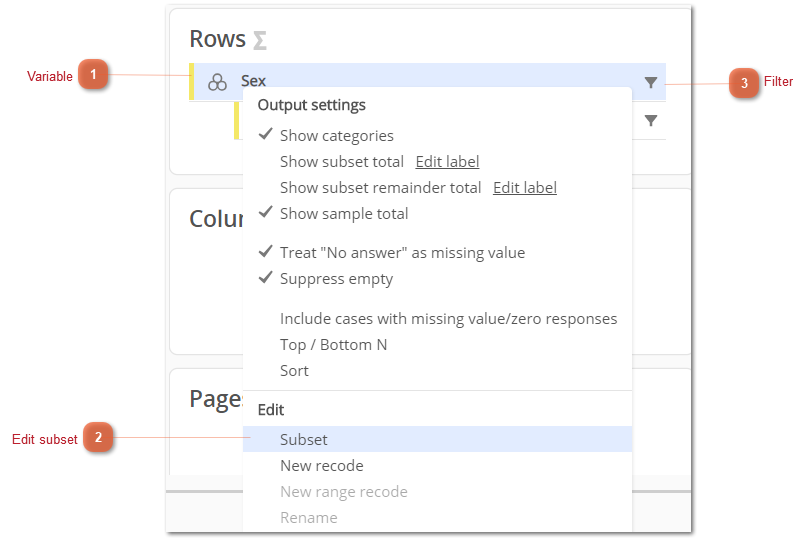Toggle Suppress empty option
The height and width of the screenshot is (541, 809).
pyautogui.click(x=336, y=279)
